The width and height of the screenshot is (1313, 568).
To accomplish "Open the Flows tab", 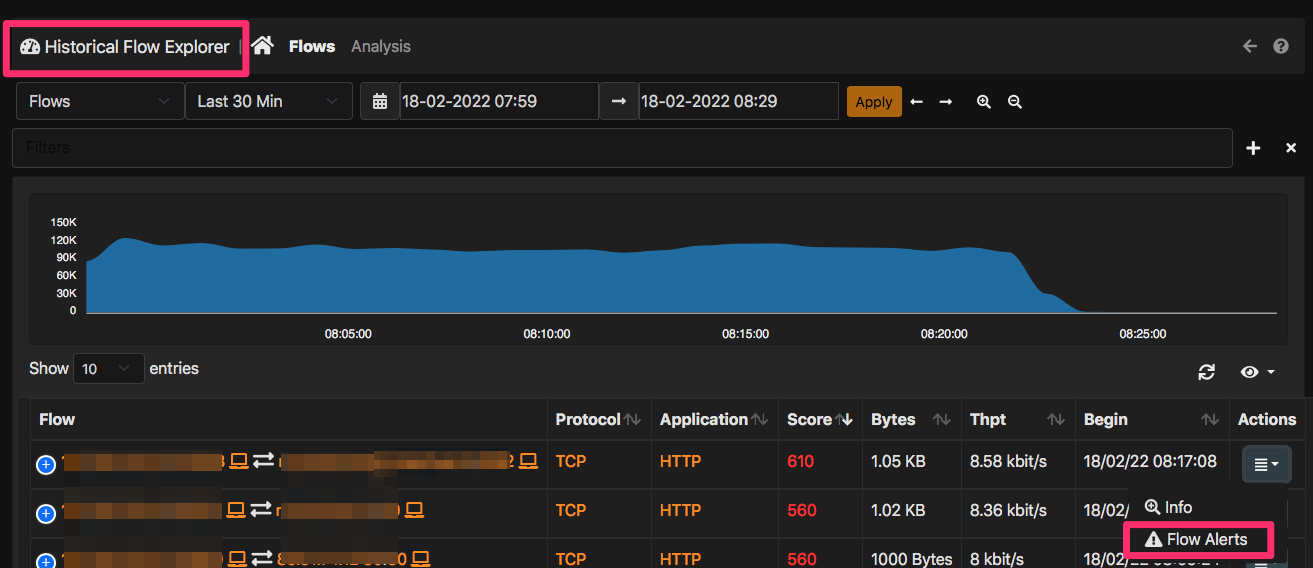I will coord(312,46).
